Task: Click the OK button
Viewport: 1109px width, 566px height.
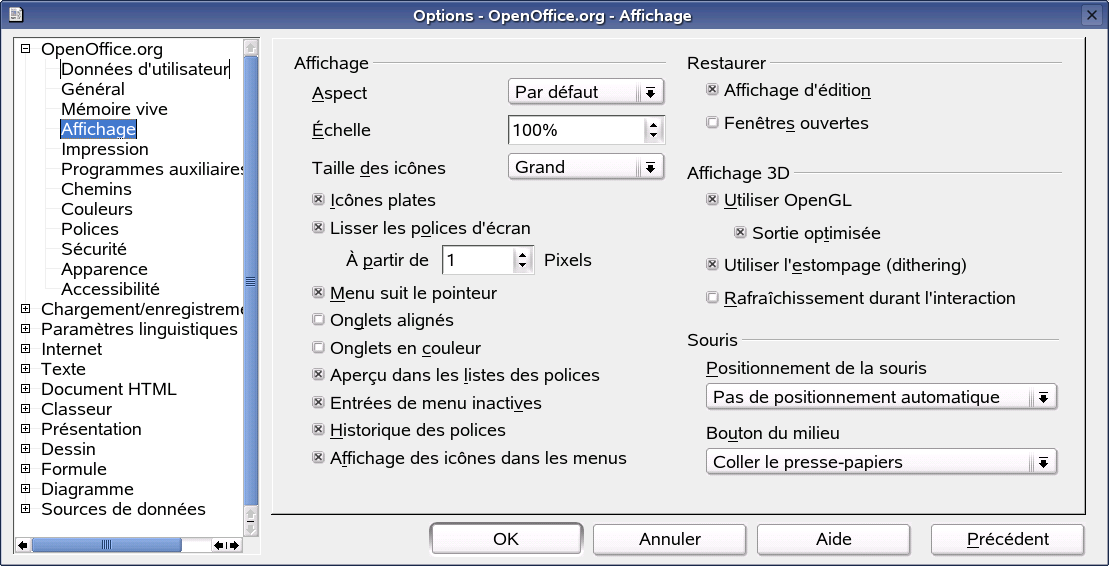Action: (x=506, y=539)
